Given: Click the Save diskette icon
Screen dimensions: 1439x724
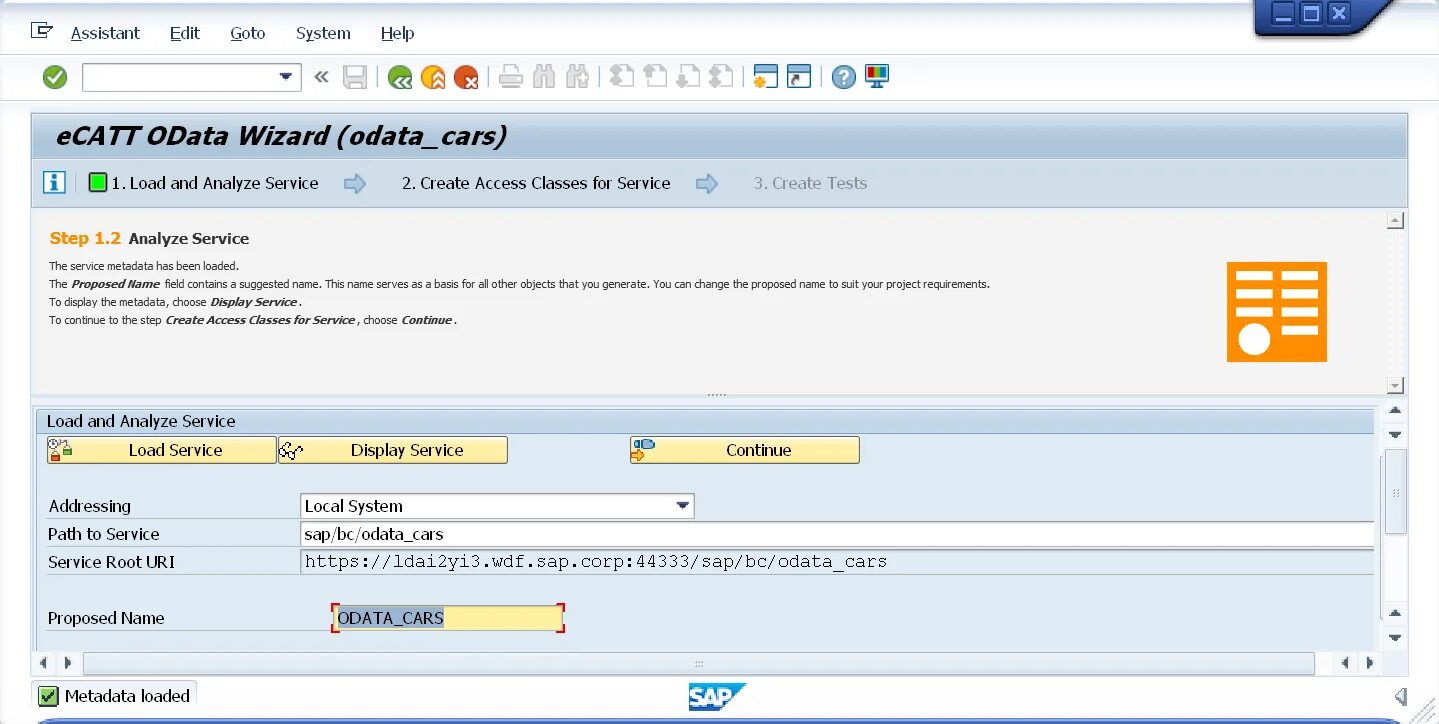Looking at the screenshot, I should (x=355, y=77).
